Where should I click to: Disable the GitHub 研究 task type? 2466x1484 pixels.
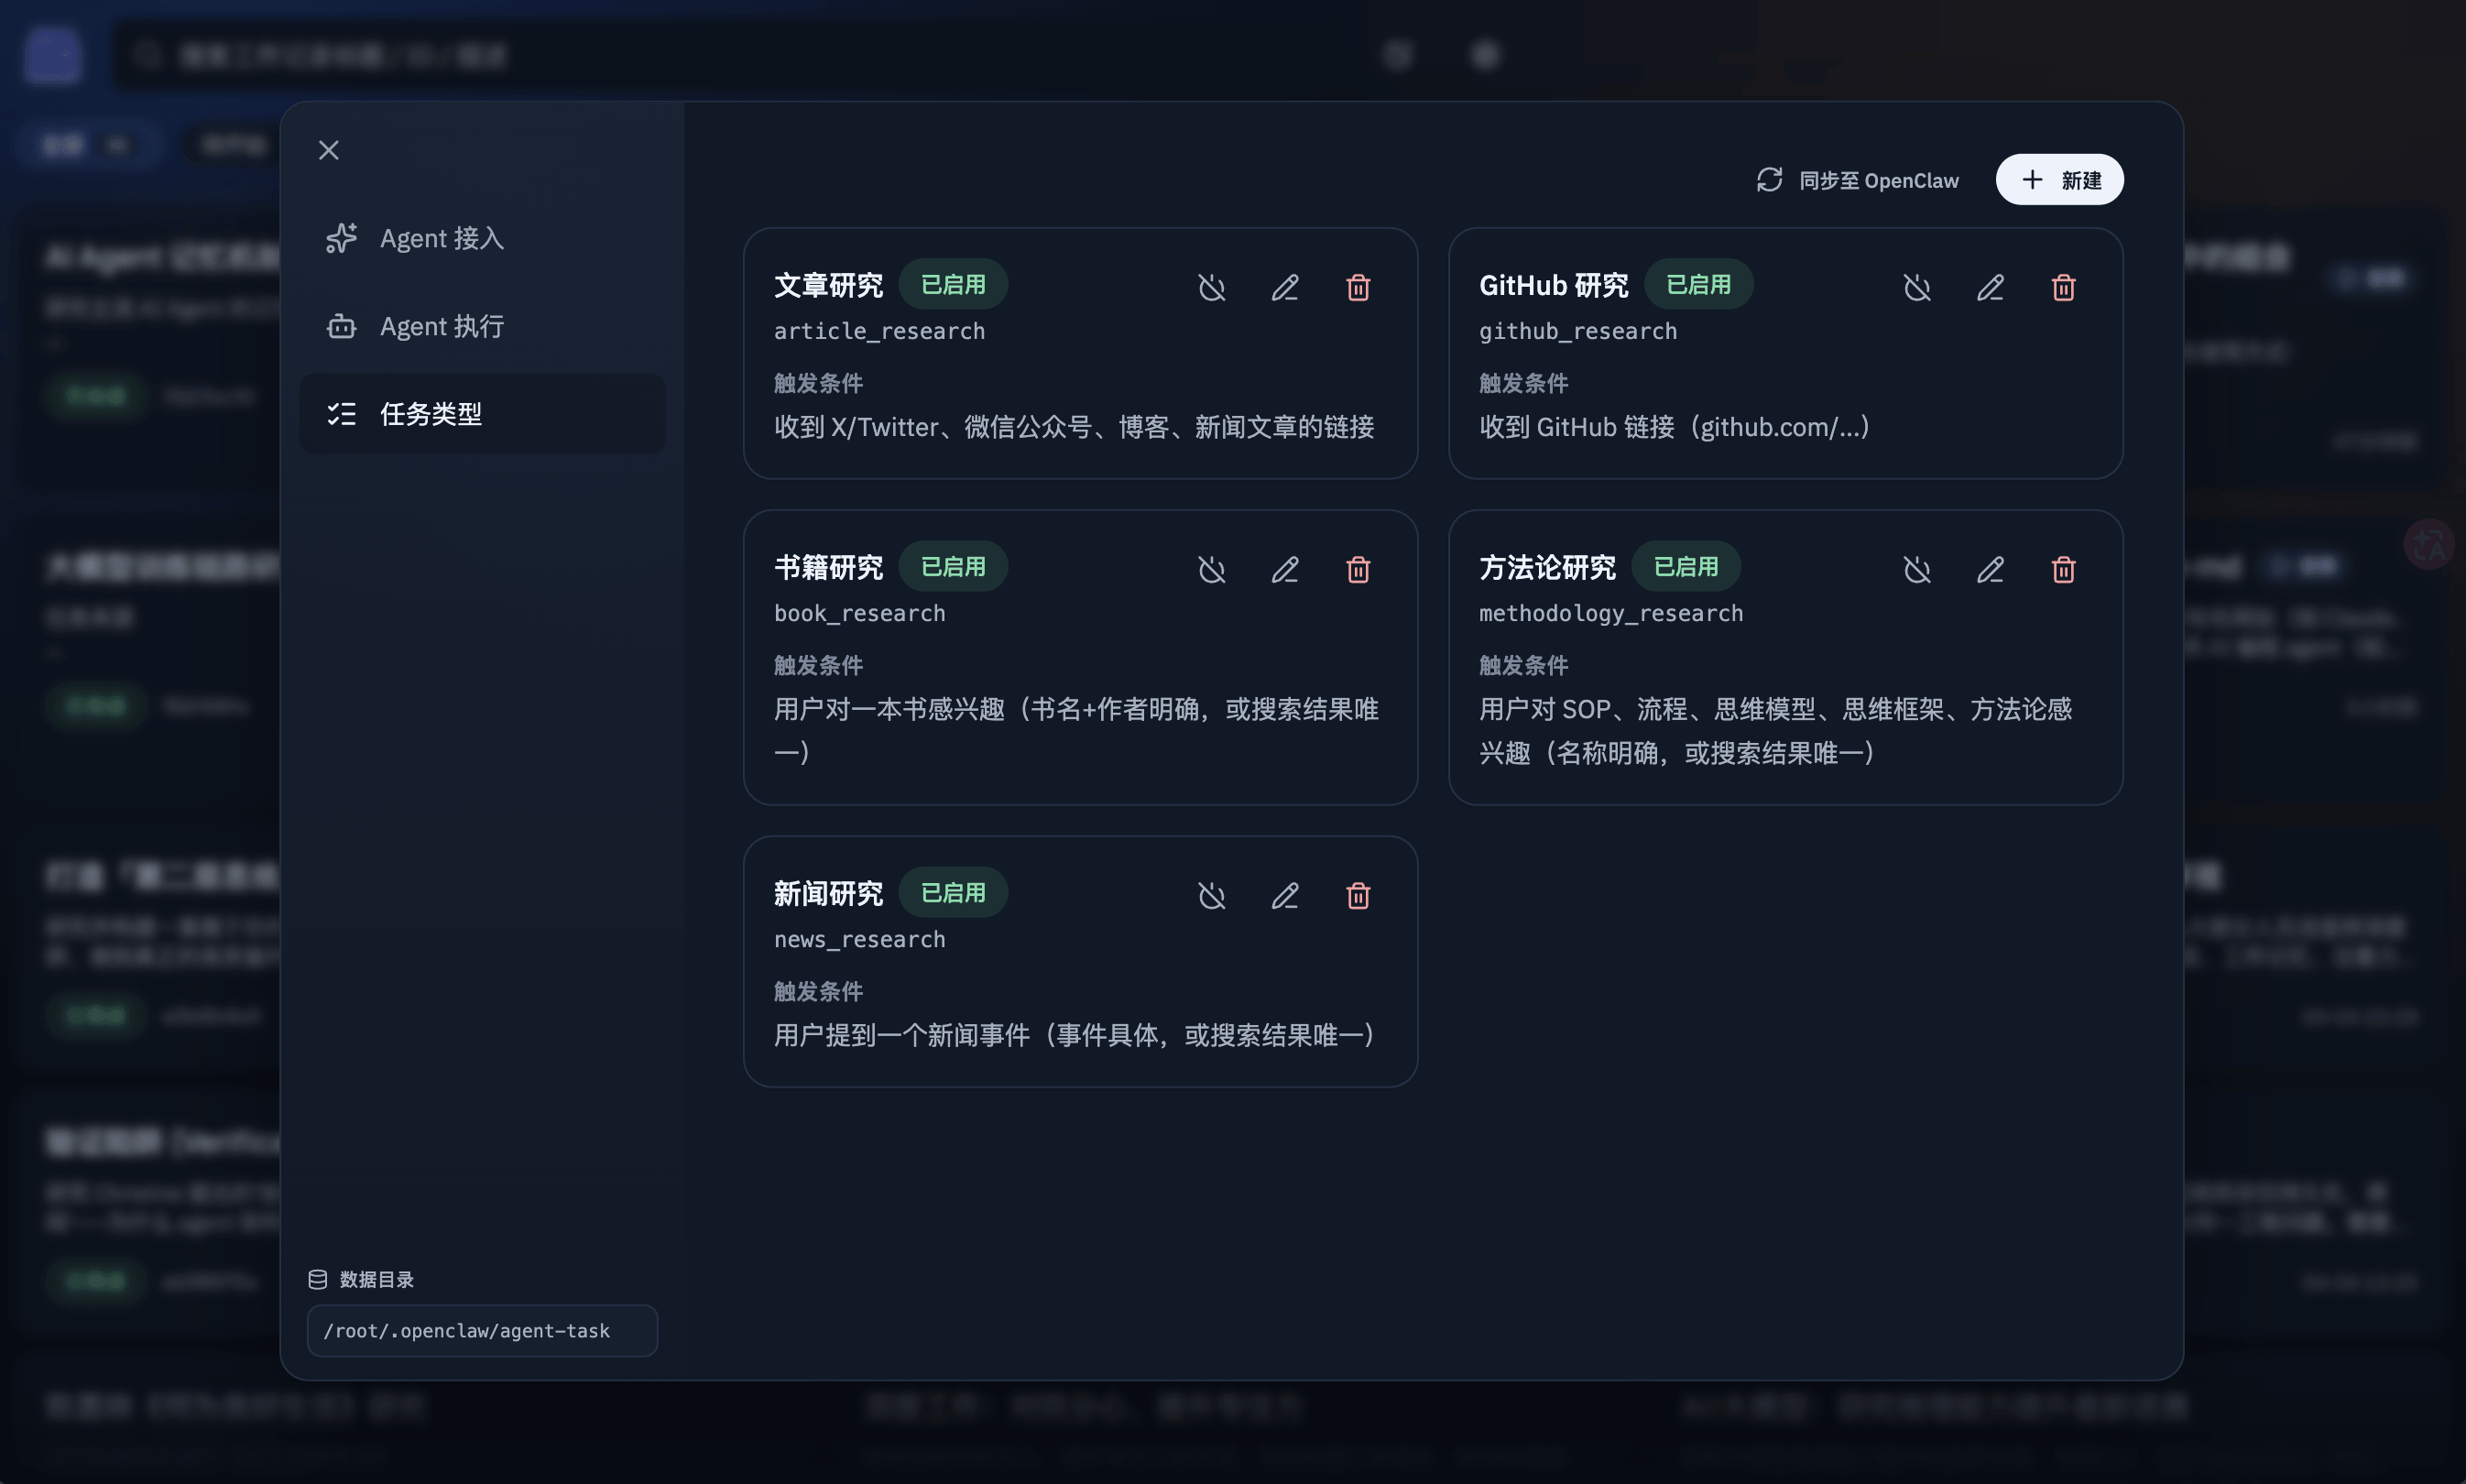point(1917,288)
